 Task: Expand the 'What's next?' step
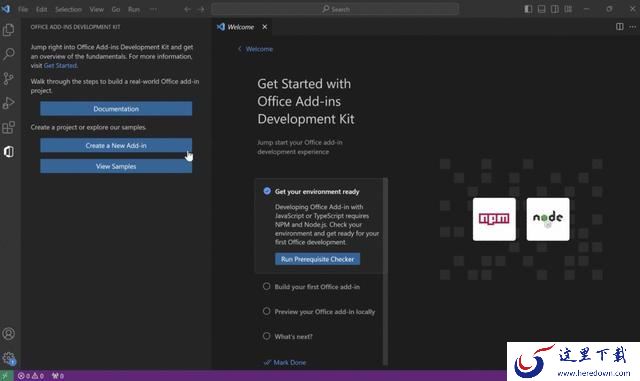pyautogui.click(x=293, y=336)
